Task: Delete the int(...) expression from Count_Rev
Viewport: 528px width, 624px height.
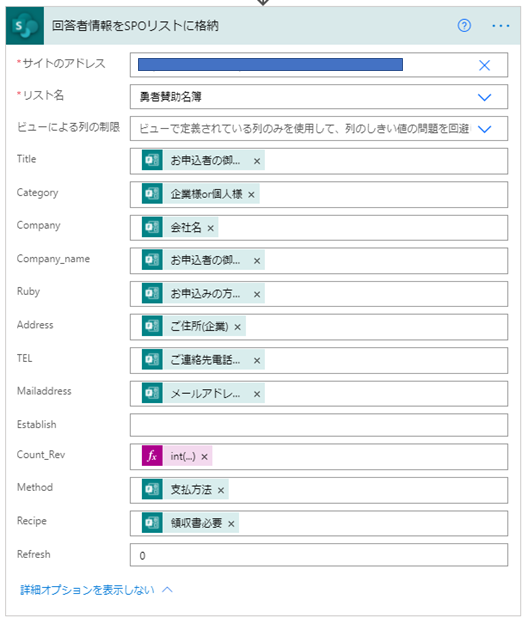Action: coord(204,457)
